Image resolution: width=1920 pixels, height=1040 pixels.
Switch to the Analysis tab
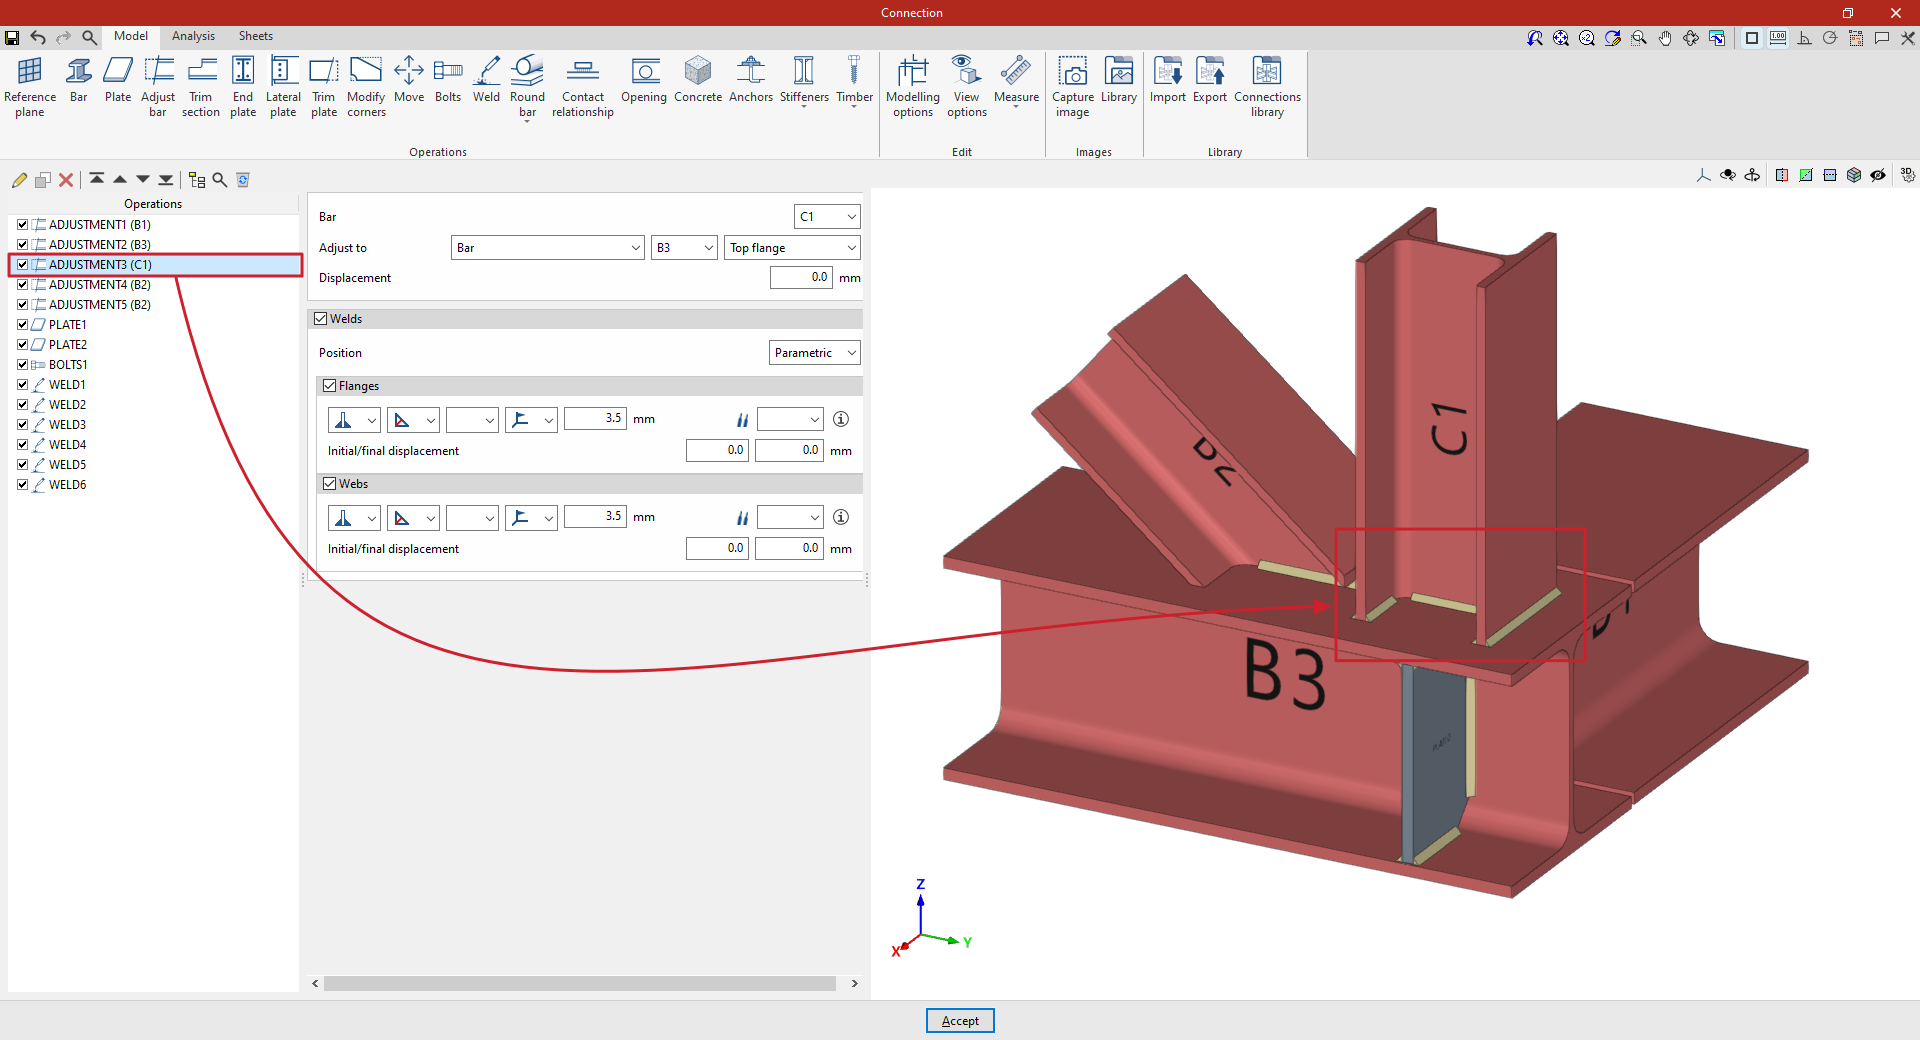(x=193, y=36)
